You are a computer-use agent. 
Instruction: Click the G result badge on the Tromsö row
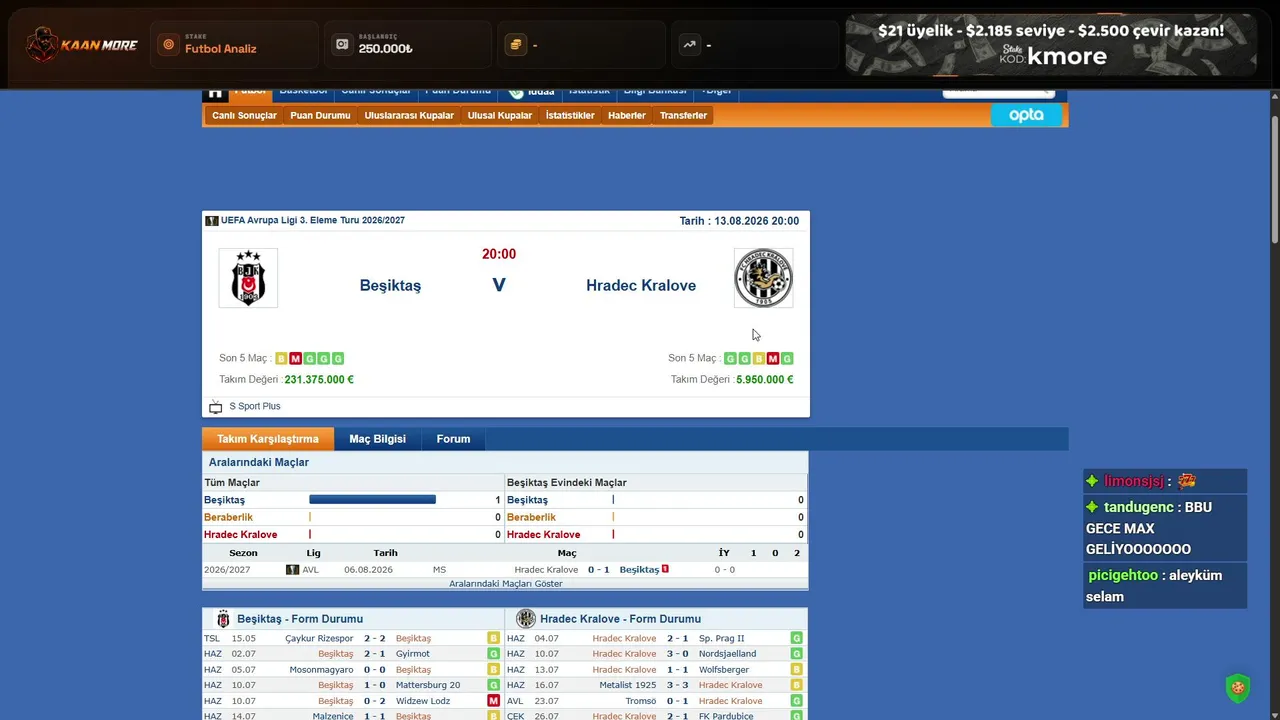pyautogui.click(x=797, y=701)
